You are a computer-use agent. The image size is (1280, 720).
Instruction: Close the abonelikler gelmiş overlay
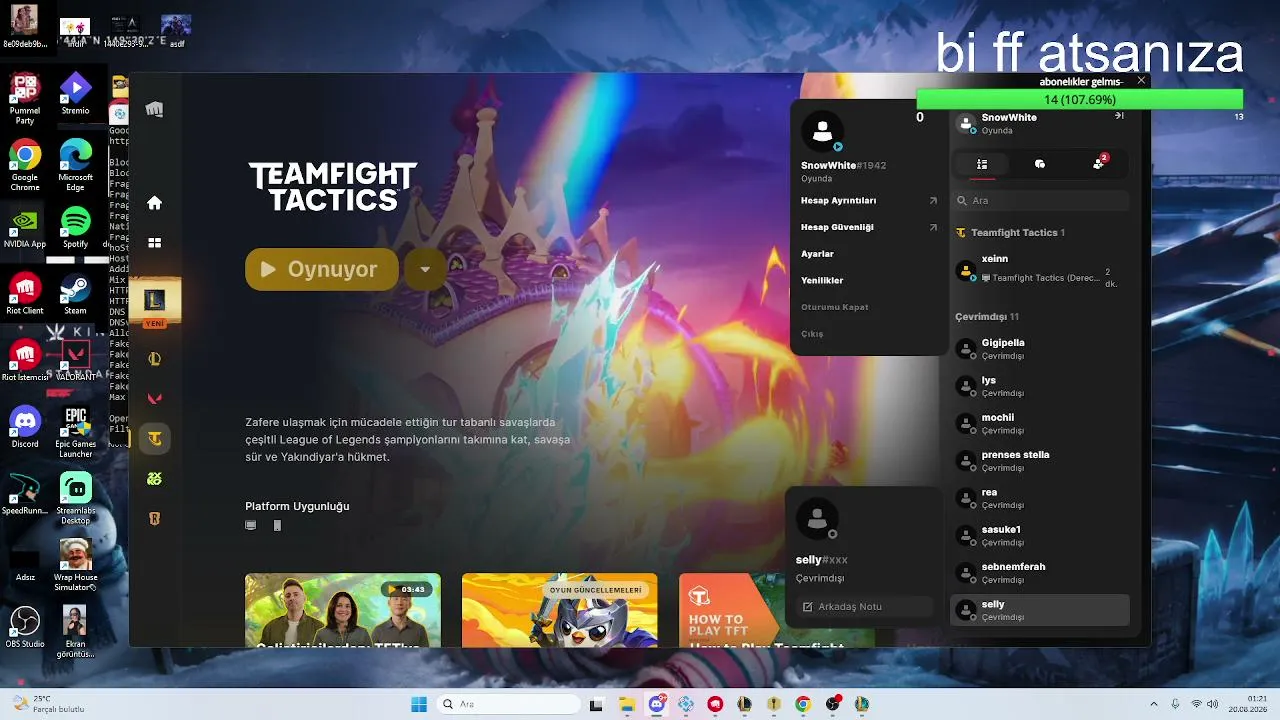pyautogui.click(x=1141, y=80)
